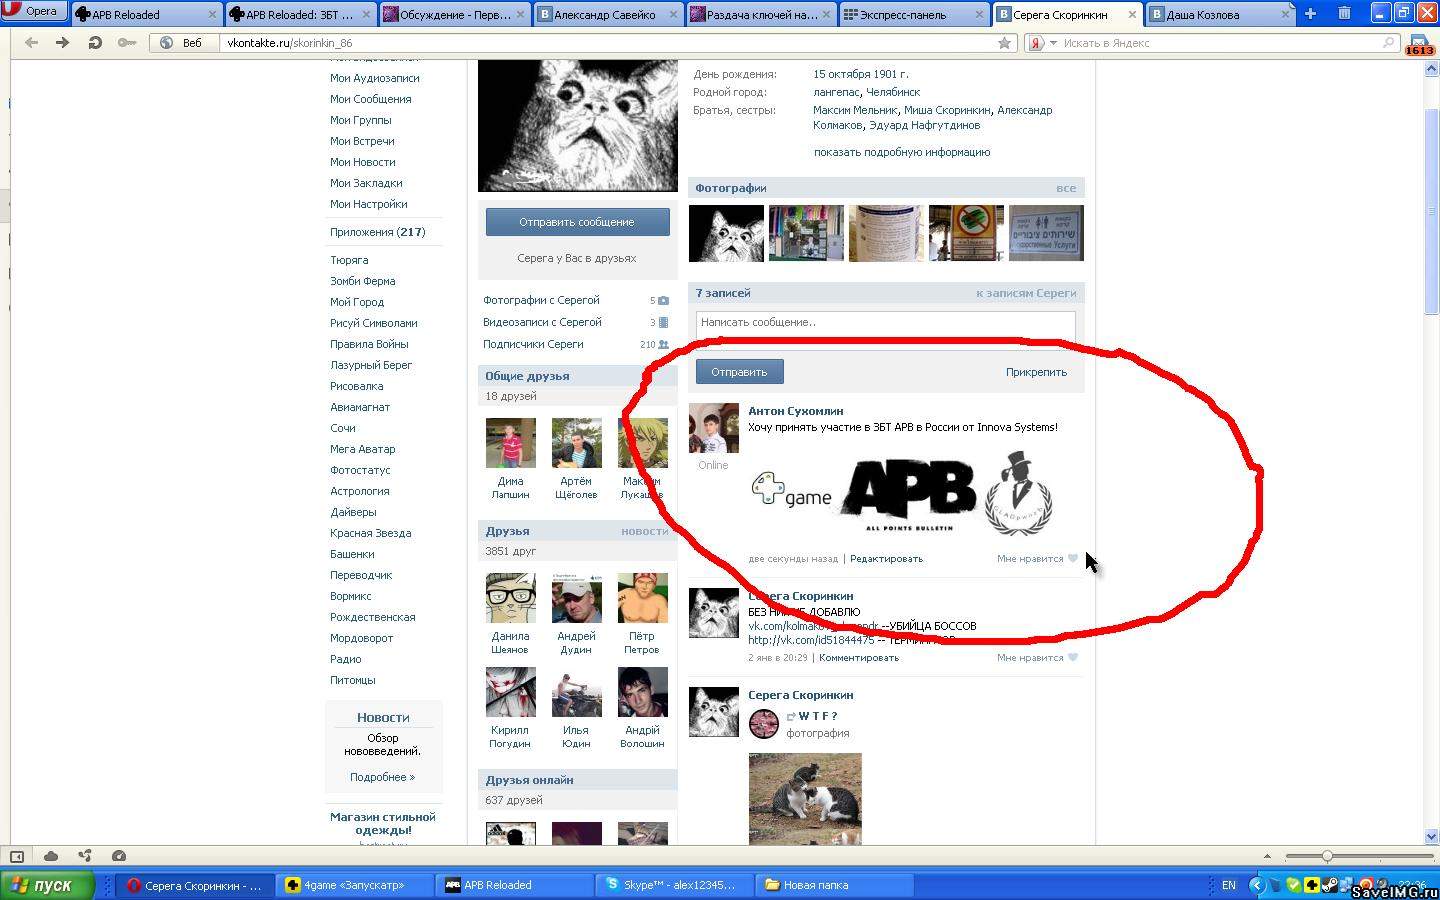Open Приложения (217) link

tap(377, 232)
